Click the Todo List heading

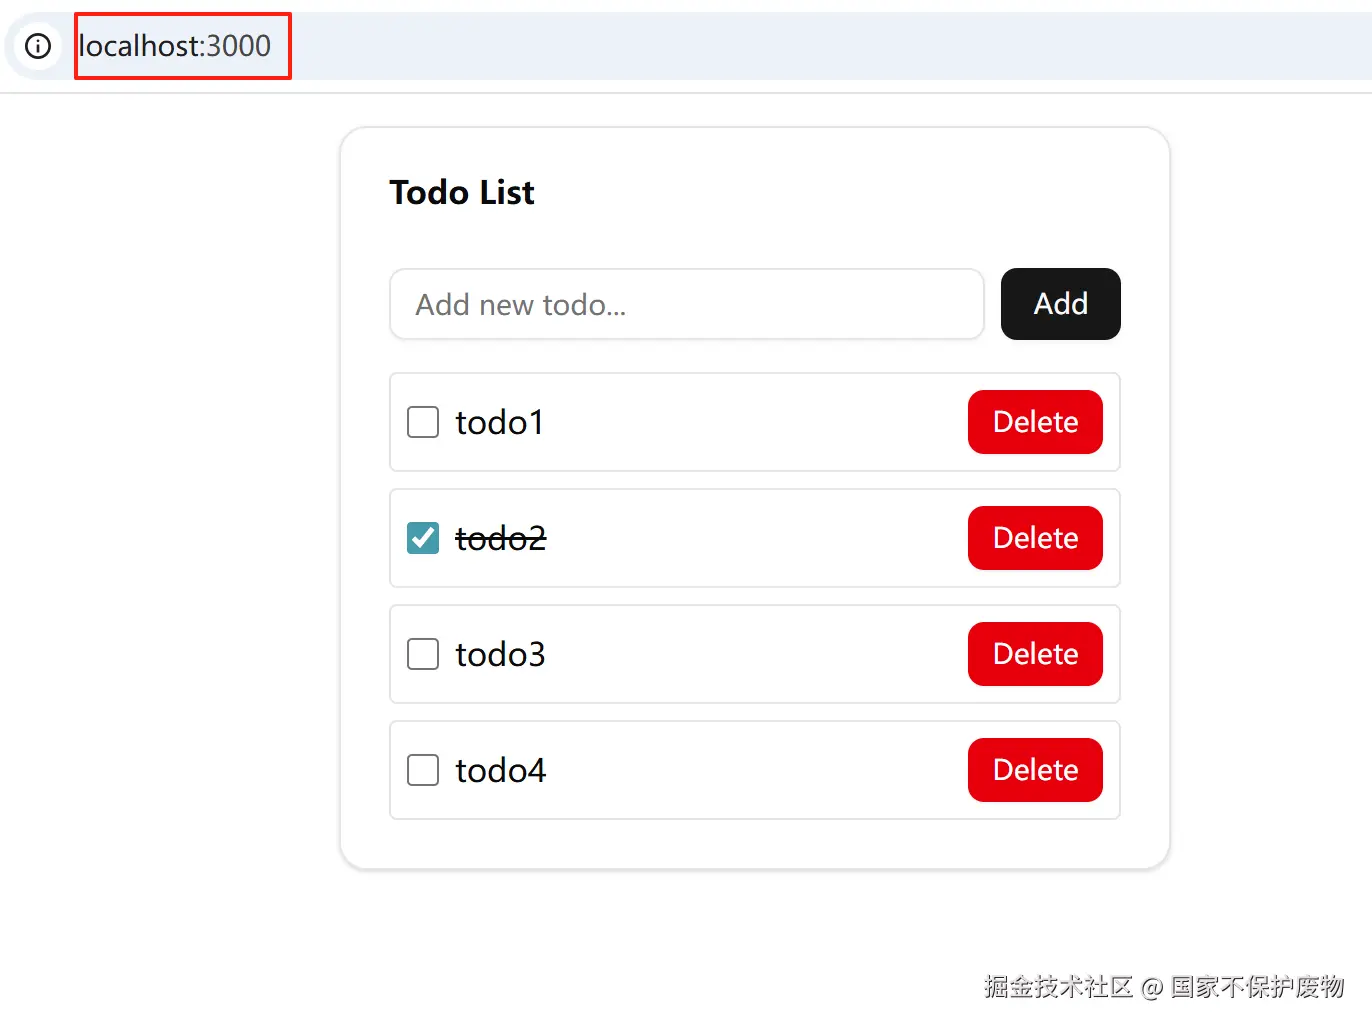click(462, 192)
